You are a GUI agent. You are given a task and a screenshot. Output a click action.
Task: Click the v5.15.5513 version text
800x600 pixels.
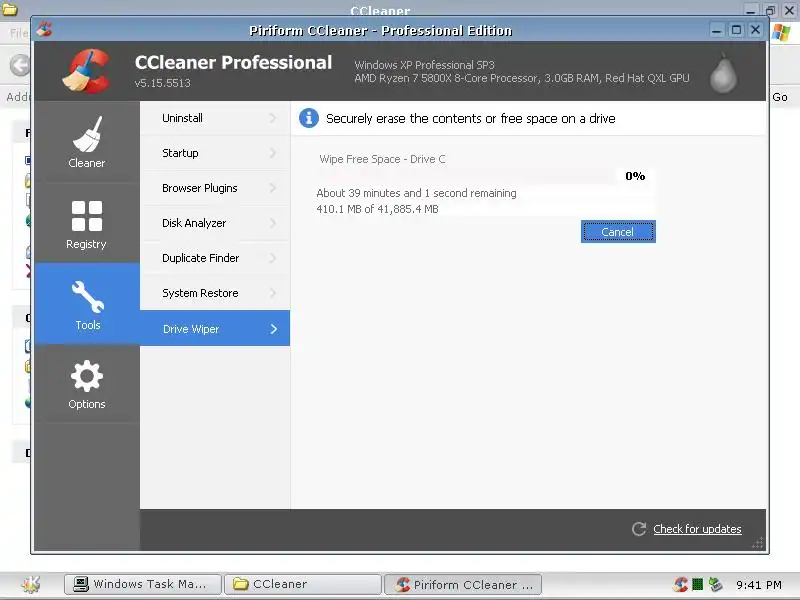click(163, 83)
